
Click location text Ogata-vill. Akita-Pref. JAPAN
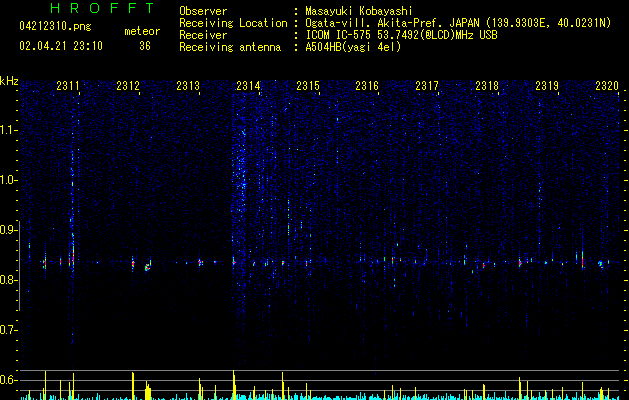[x=392, y=23]
